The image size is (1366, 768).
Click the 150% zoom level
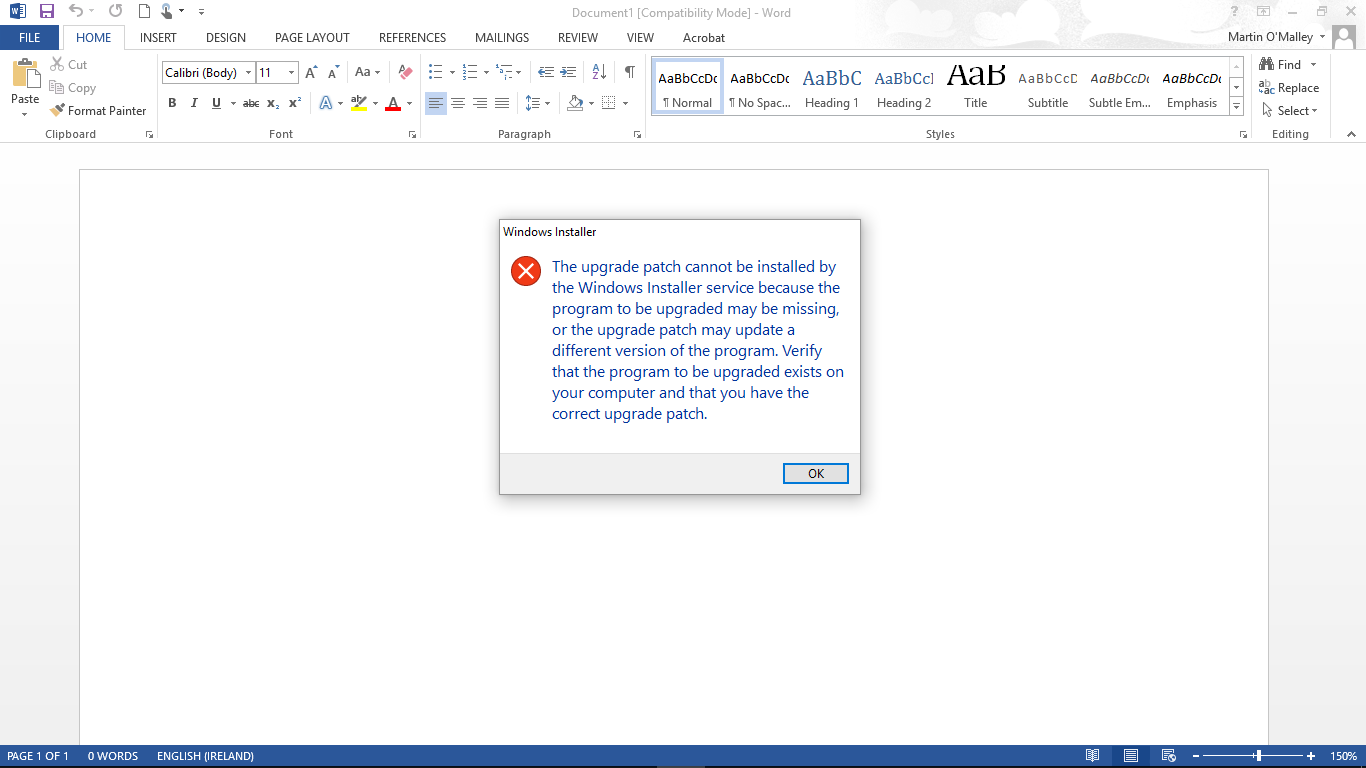1343,756
